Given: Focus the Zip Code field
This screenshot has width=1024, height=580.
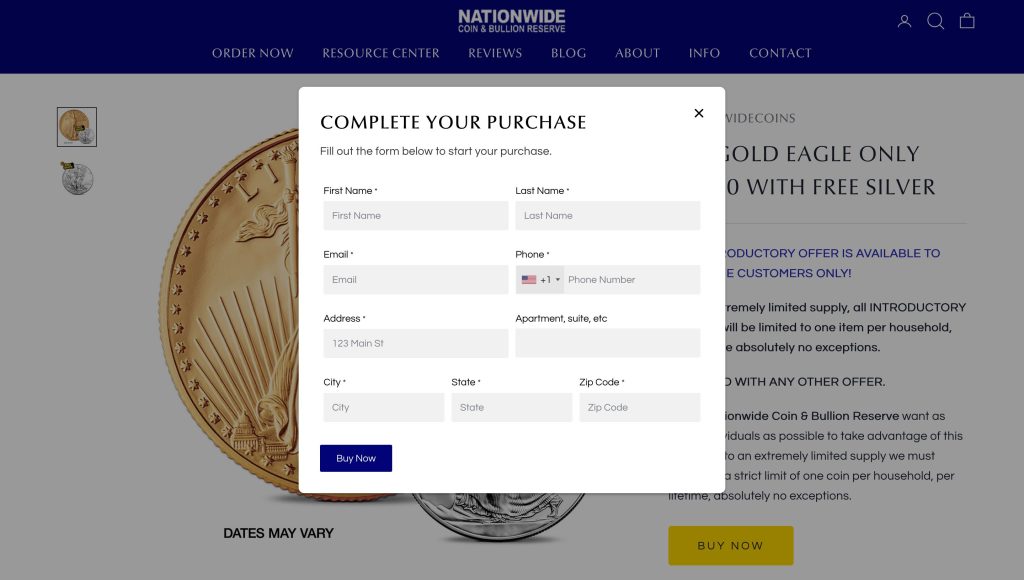Looking at the screenshot, I should [x=639, y=408].
